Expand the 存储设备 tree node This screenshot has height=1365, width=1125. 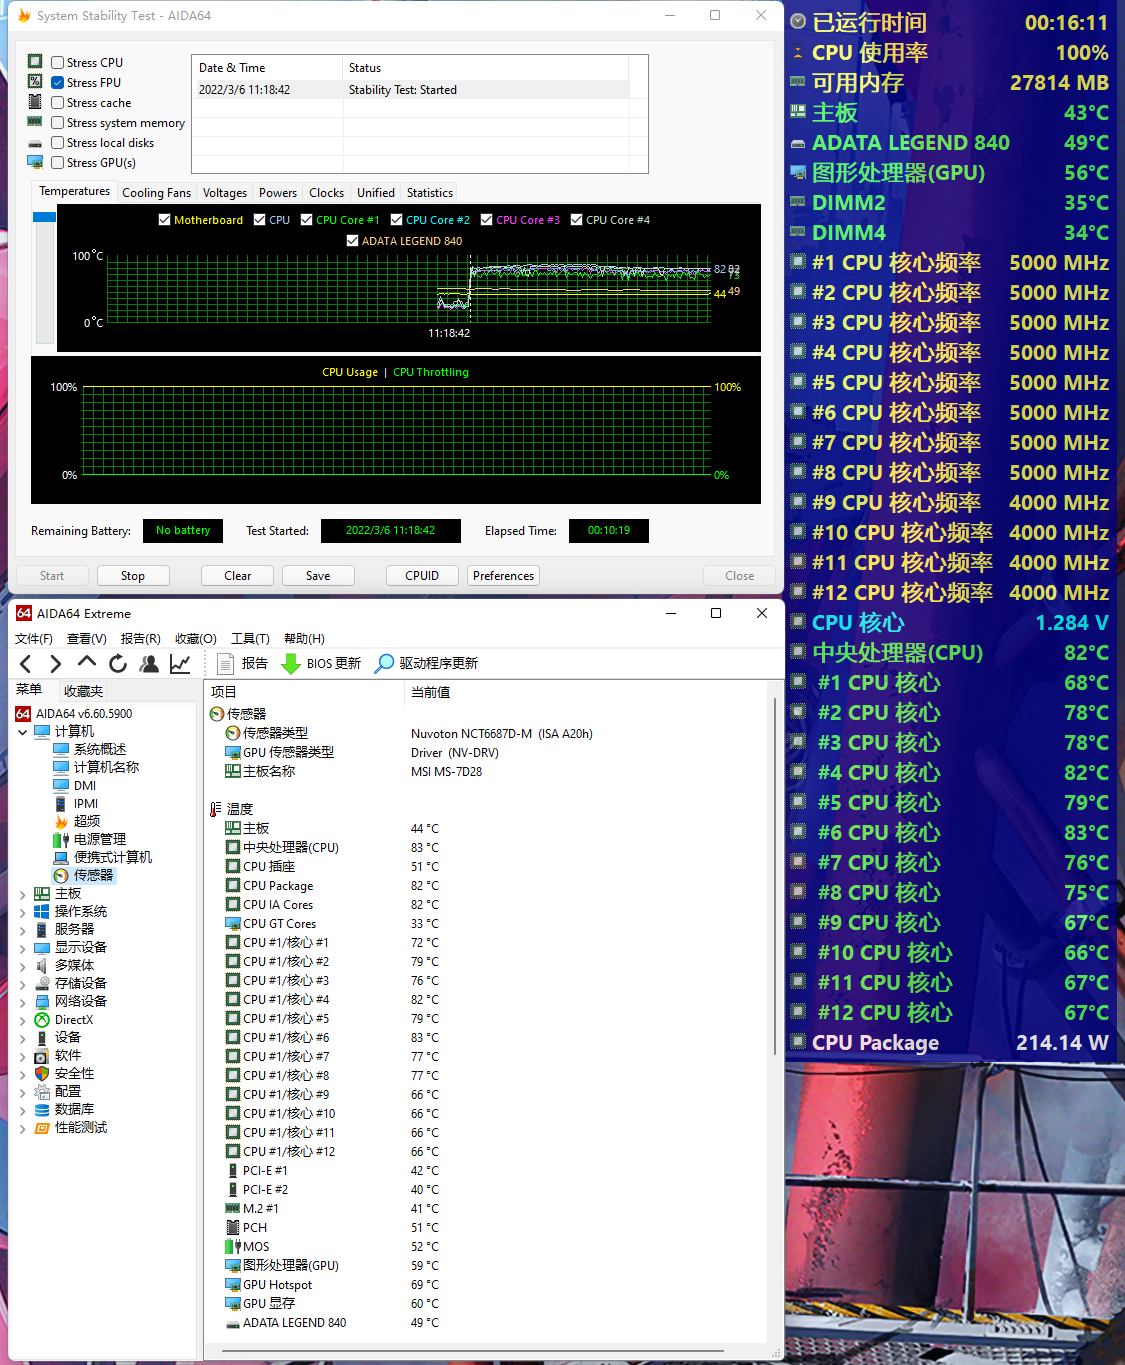23,984
